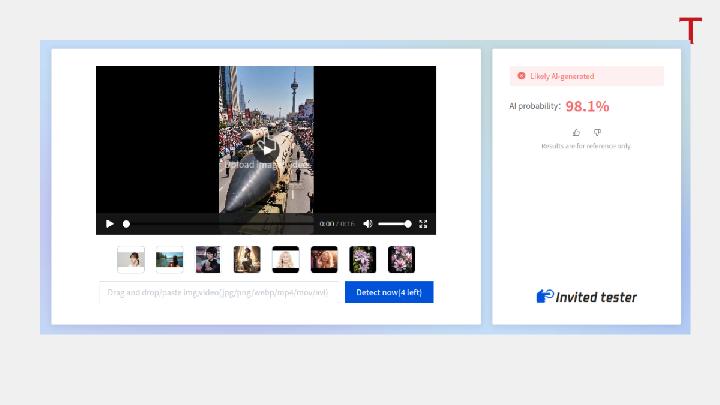Select the sample thumbnail with the lake scenery

(x=169, y=259)
